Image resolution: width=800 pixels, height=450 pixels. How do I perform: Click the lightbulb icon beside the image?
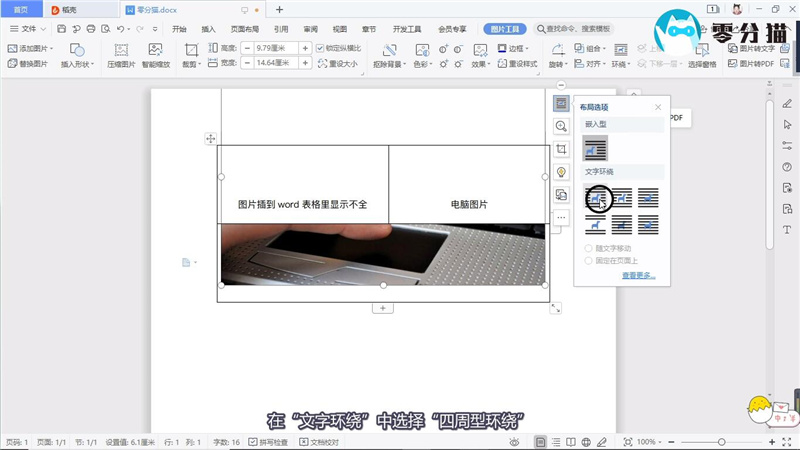(x=561, y=172)
